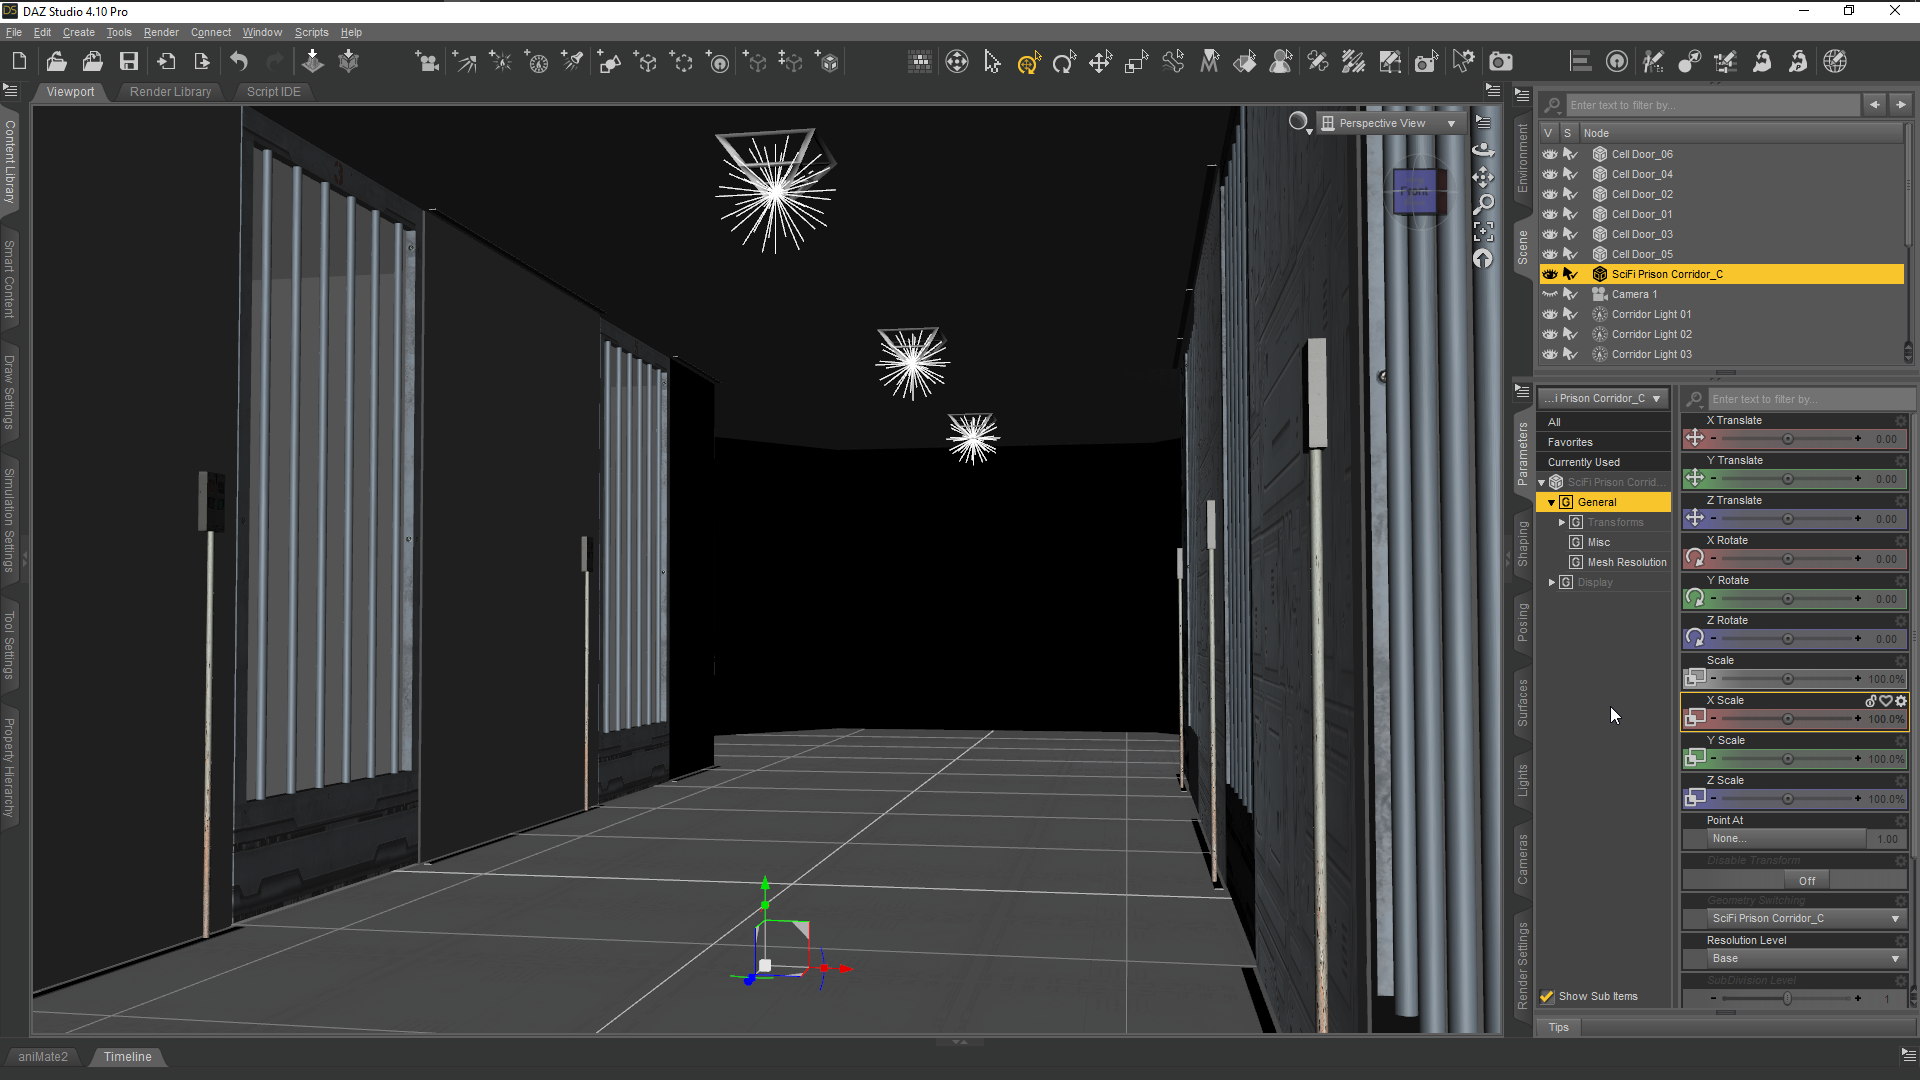Open the Render menu
Screen dimensions: 1920x1080
(x=161, y=32)
